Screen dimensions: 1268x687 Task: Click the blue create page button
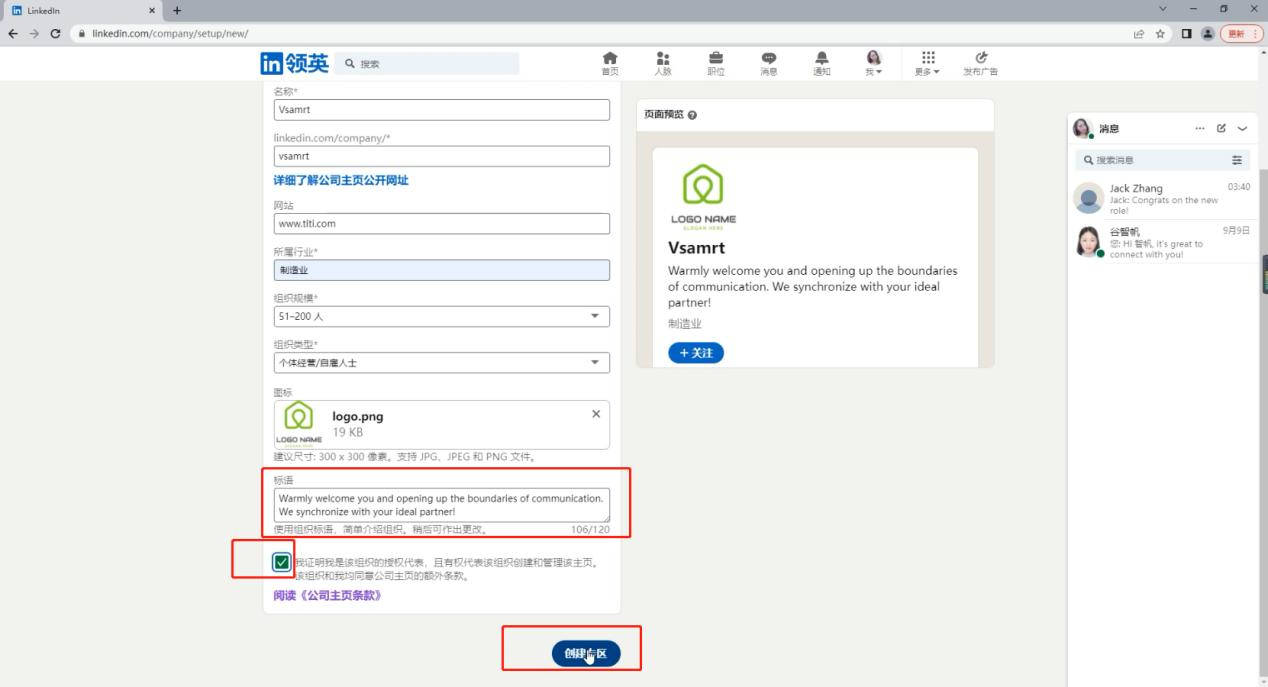(585, 653)
